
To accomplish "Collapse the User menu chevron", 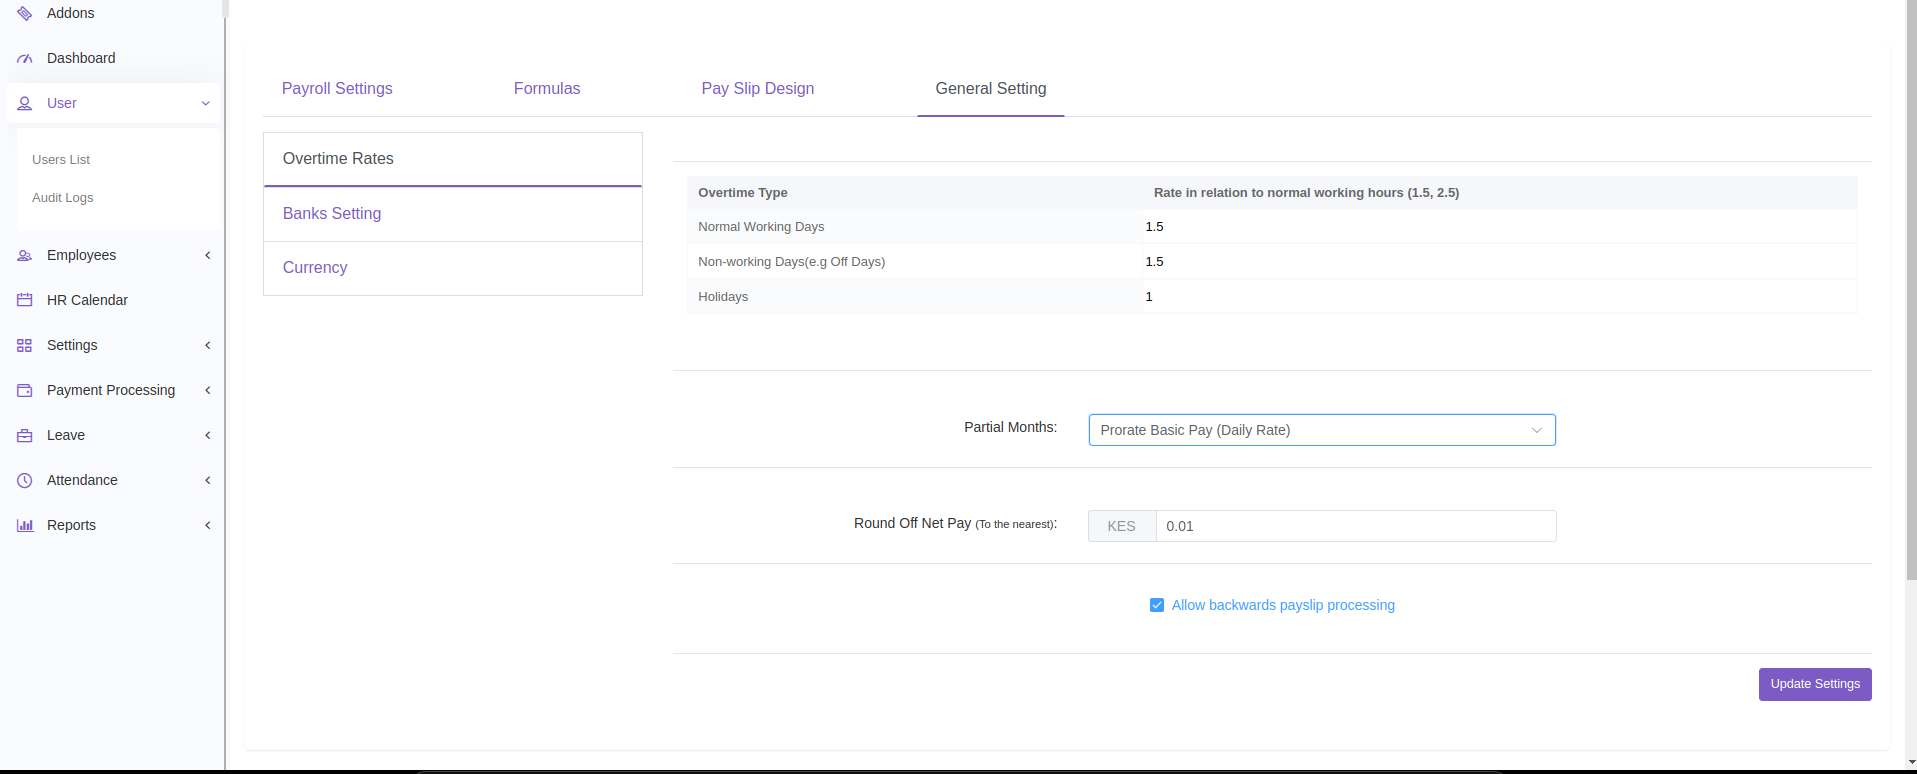I will click(x=205, y=104).
